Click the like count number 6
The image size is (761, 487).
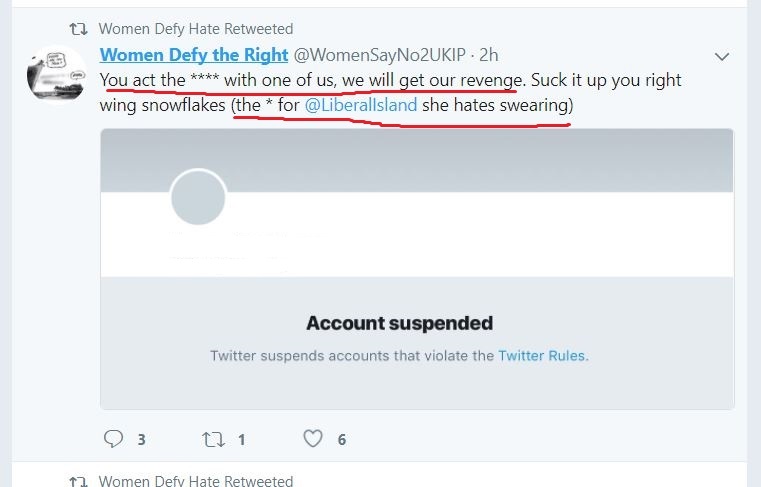(x=341, y=439)
